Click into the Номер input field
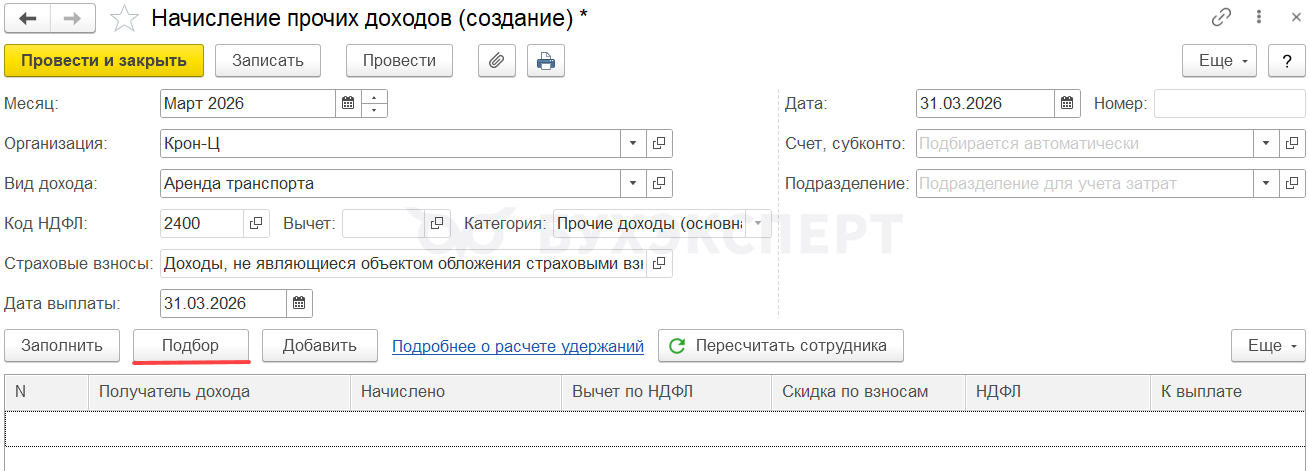 coord(1228,103)
